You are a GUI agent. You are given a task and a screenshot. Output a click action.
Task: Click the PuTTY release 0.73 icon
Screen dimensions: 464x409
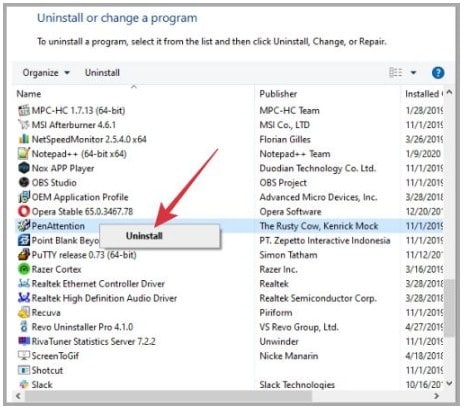[24, 255]
